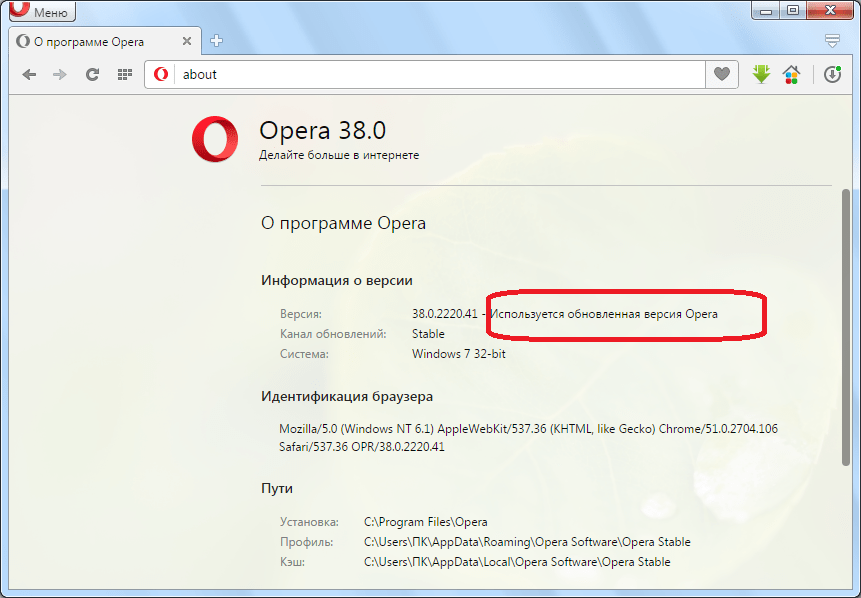Reload the current page
This screenshot has height=598, width=861.
pos(92,74)
